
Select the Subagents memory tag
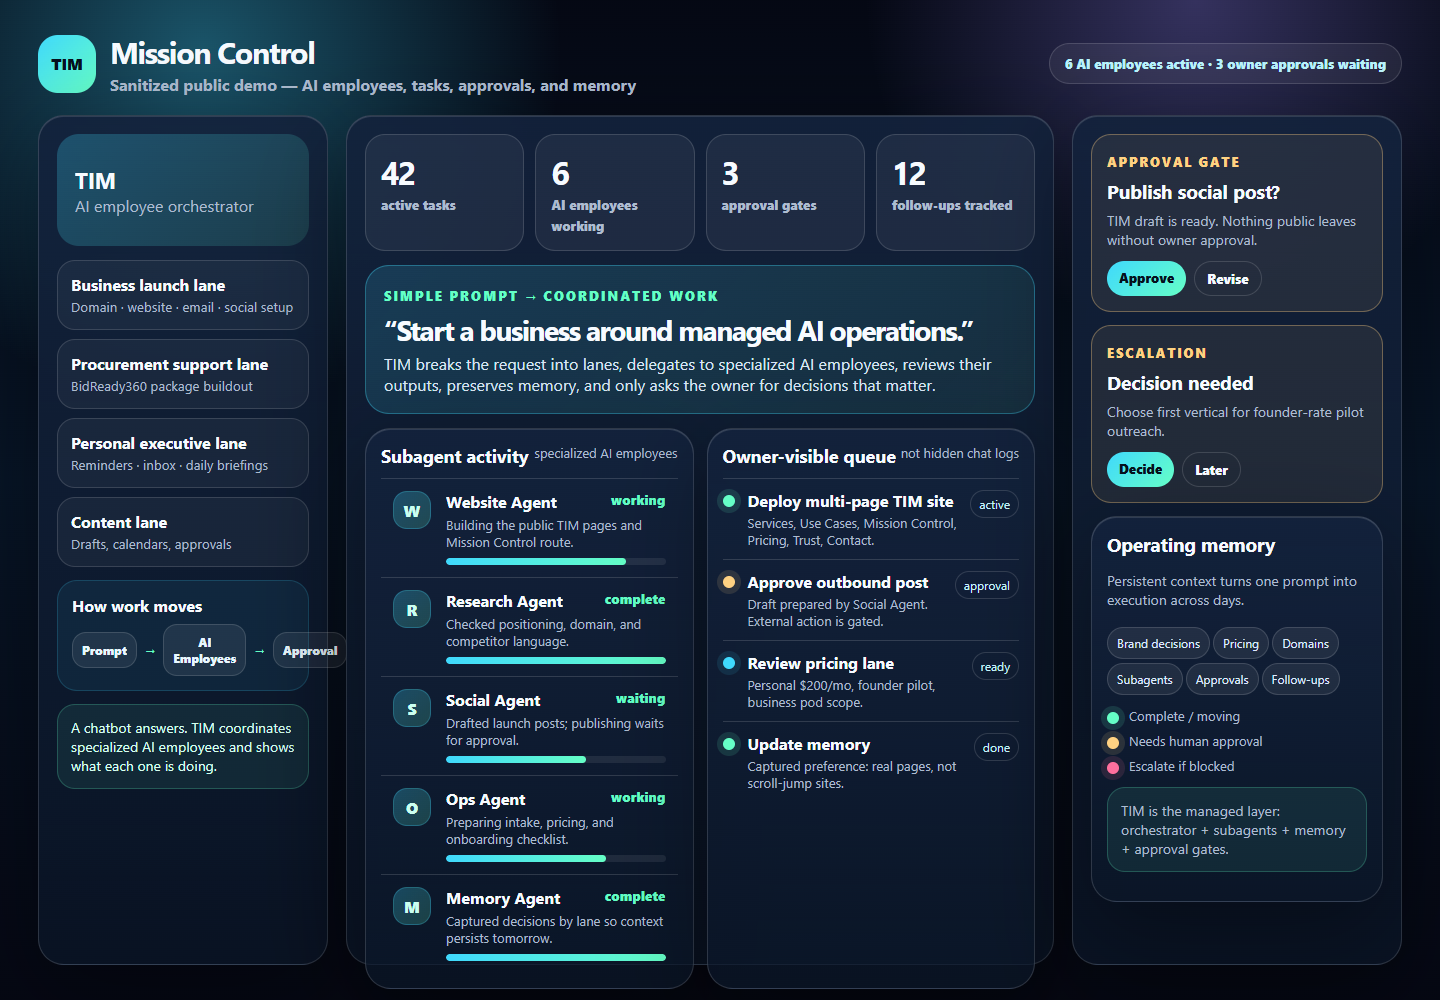pos(1144,680)
